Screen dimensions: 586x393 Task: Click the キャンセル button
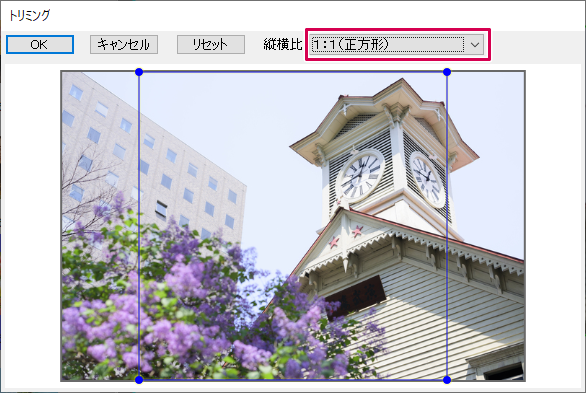coord(124,44)
